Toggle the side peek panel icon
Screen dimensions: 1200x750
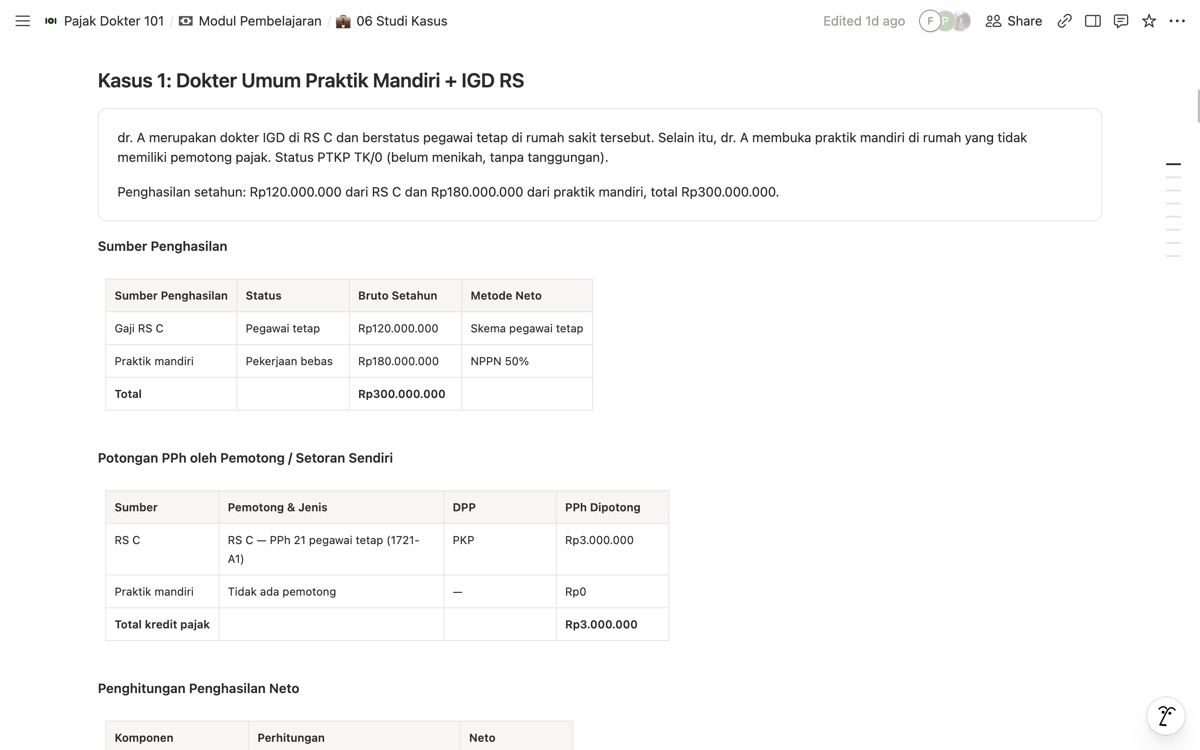click(1093, 21)
